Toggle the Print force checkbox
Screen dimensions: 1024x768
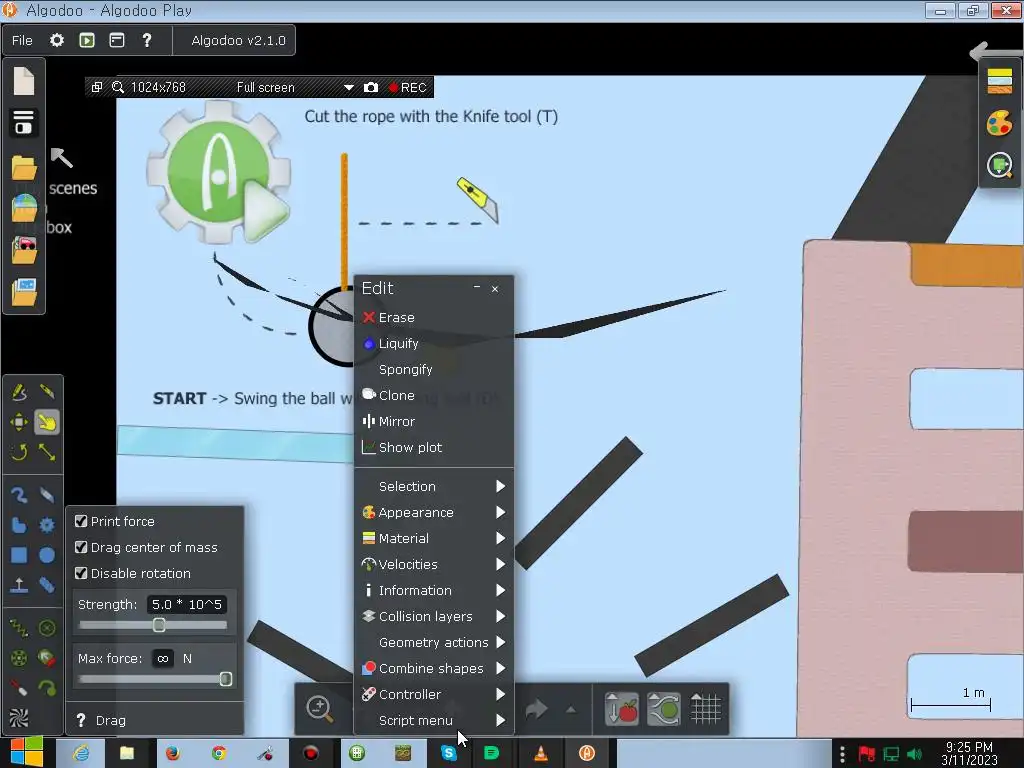coord(81,521)
